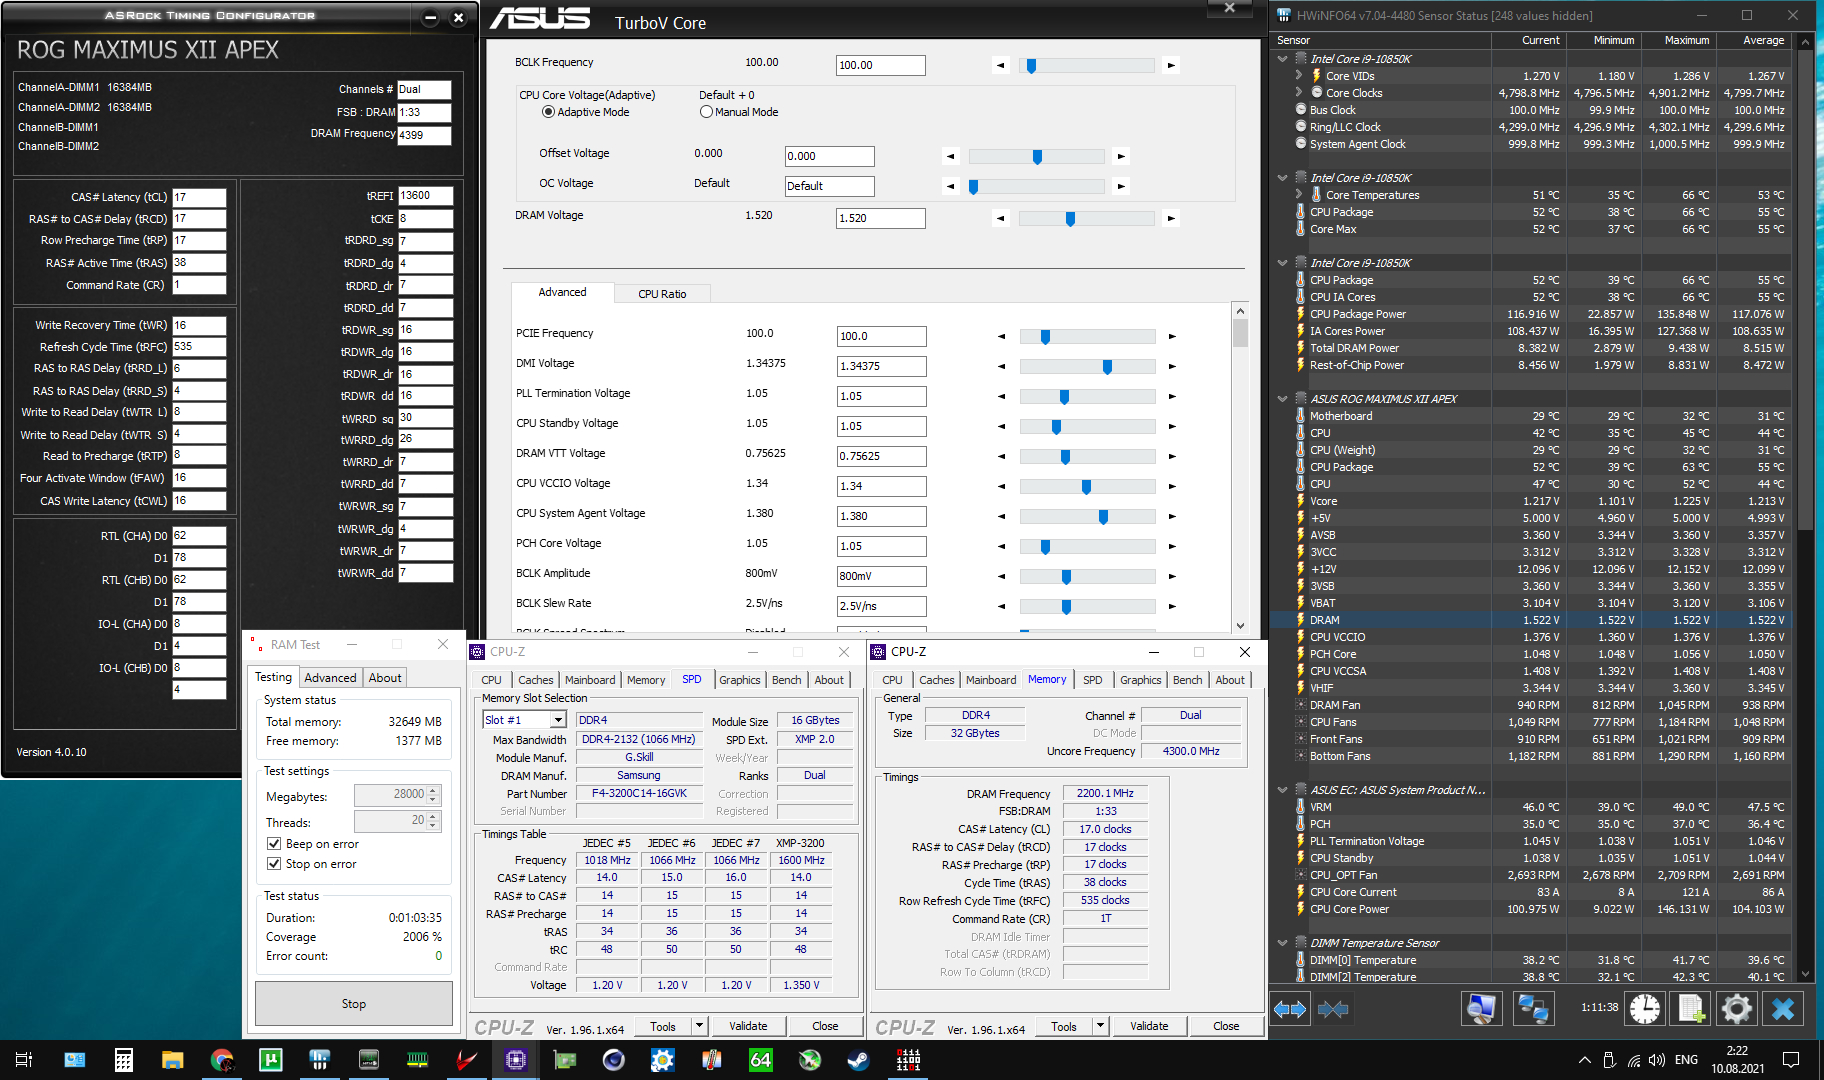Click HWiNFO clock reset icon

pos(1645,1009)
